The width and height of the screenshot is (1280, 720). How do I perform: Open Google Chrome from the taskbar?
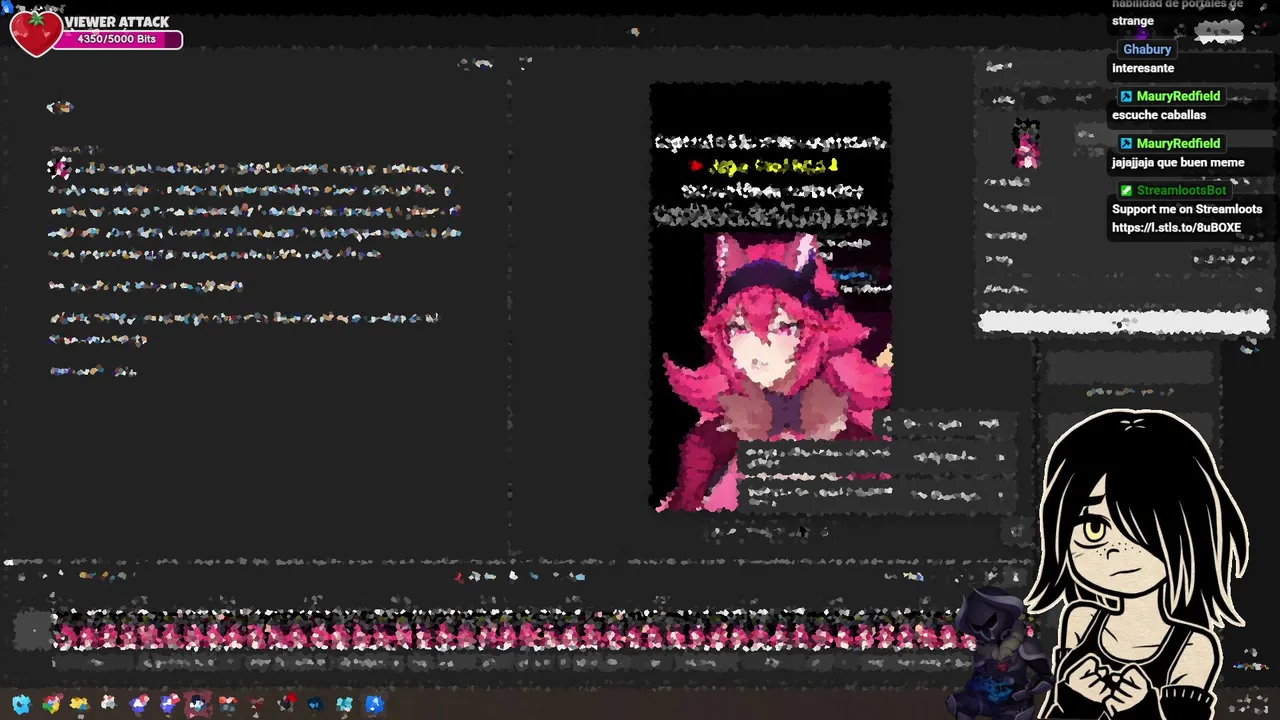click(x=51, y=704)
